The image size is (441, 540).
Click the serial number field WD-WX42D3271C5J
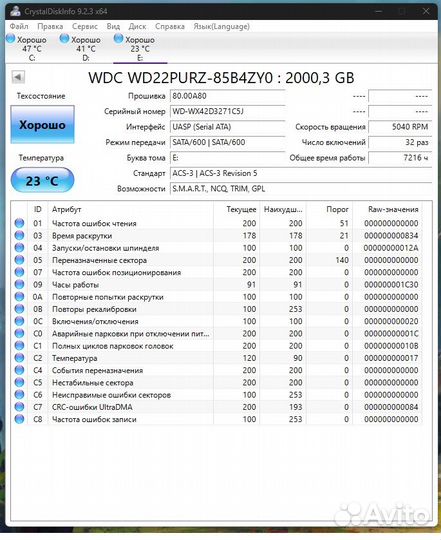point(228,112)
